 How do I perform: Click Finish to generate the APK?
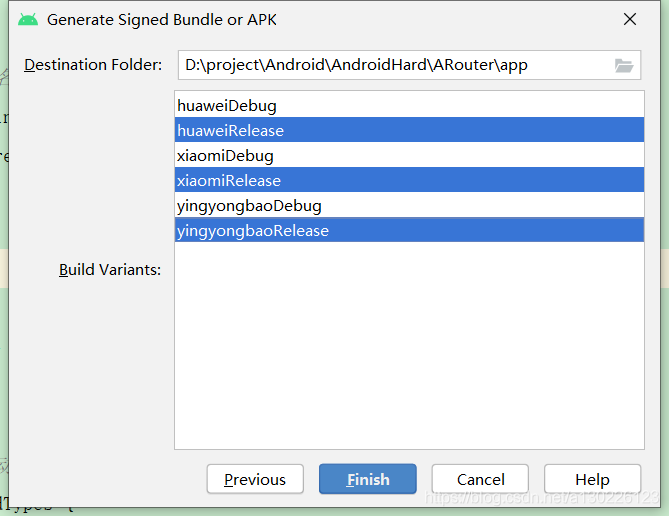click(x=368, y=479)
